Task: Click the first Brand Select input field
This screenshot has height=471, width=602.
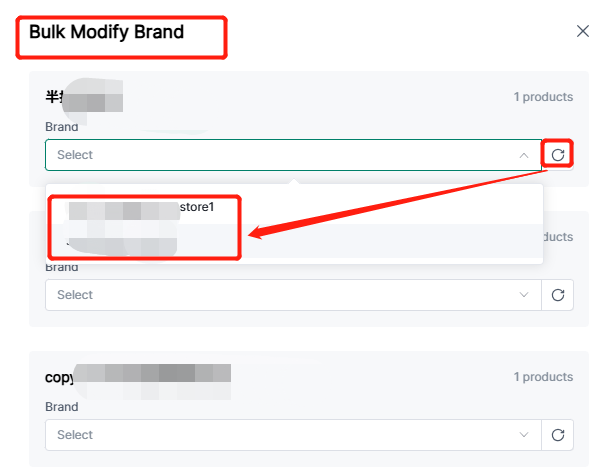Action: coord(280,155)
